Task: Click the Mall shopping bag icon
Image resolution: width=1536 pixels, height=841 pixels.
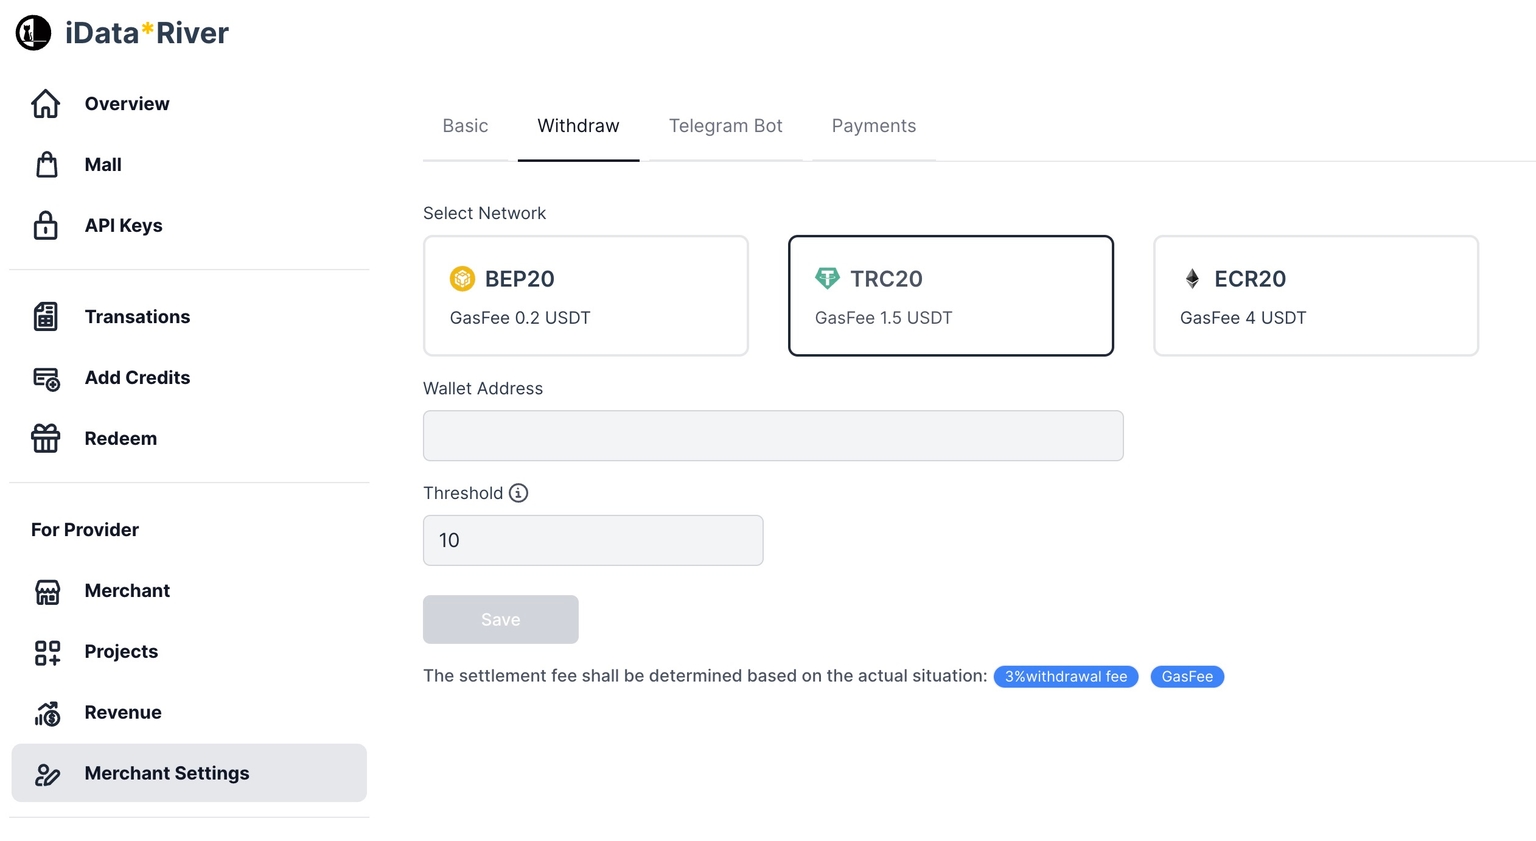Action: (46, 165)
